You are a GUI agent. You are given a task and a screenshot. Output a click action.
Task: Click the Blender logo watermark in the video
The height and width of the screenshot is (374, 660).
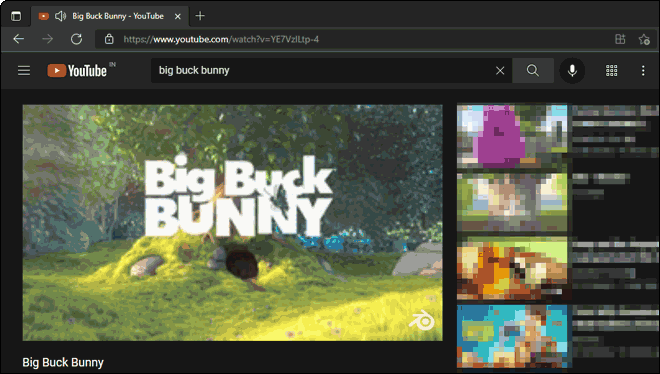tap(421, 321)
